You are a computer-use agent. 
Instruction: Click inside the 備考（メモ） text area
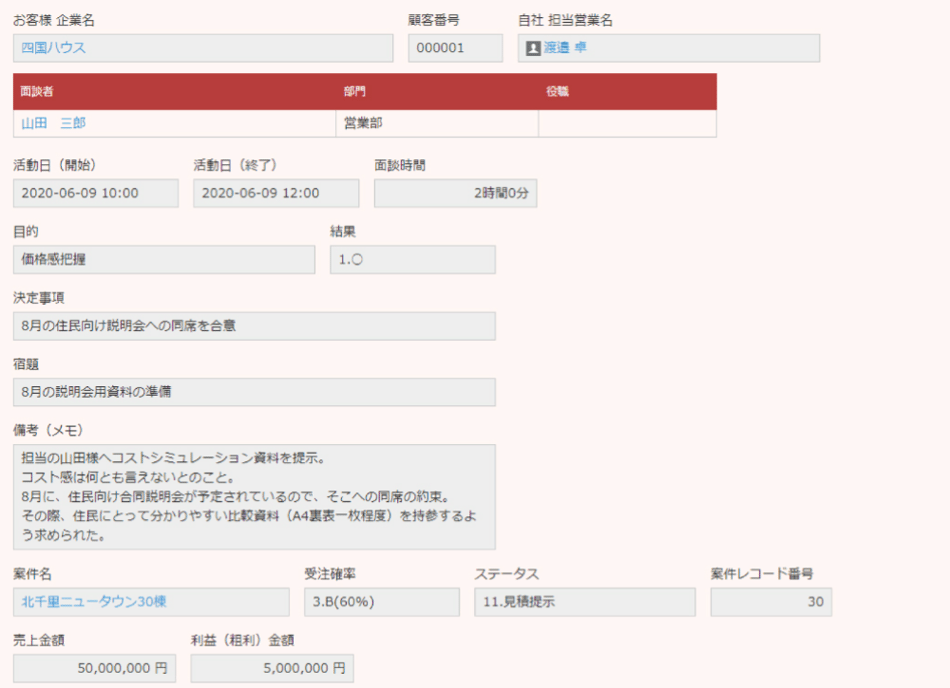[x=254, y=497]
